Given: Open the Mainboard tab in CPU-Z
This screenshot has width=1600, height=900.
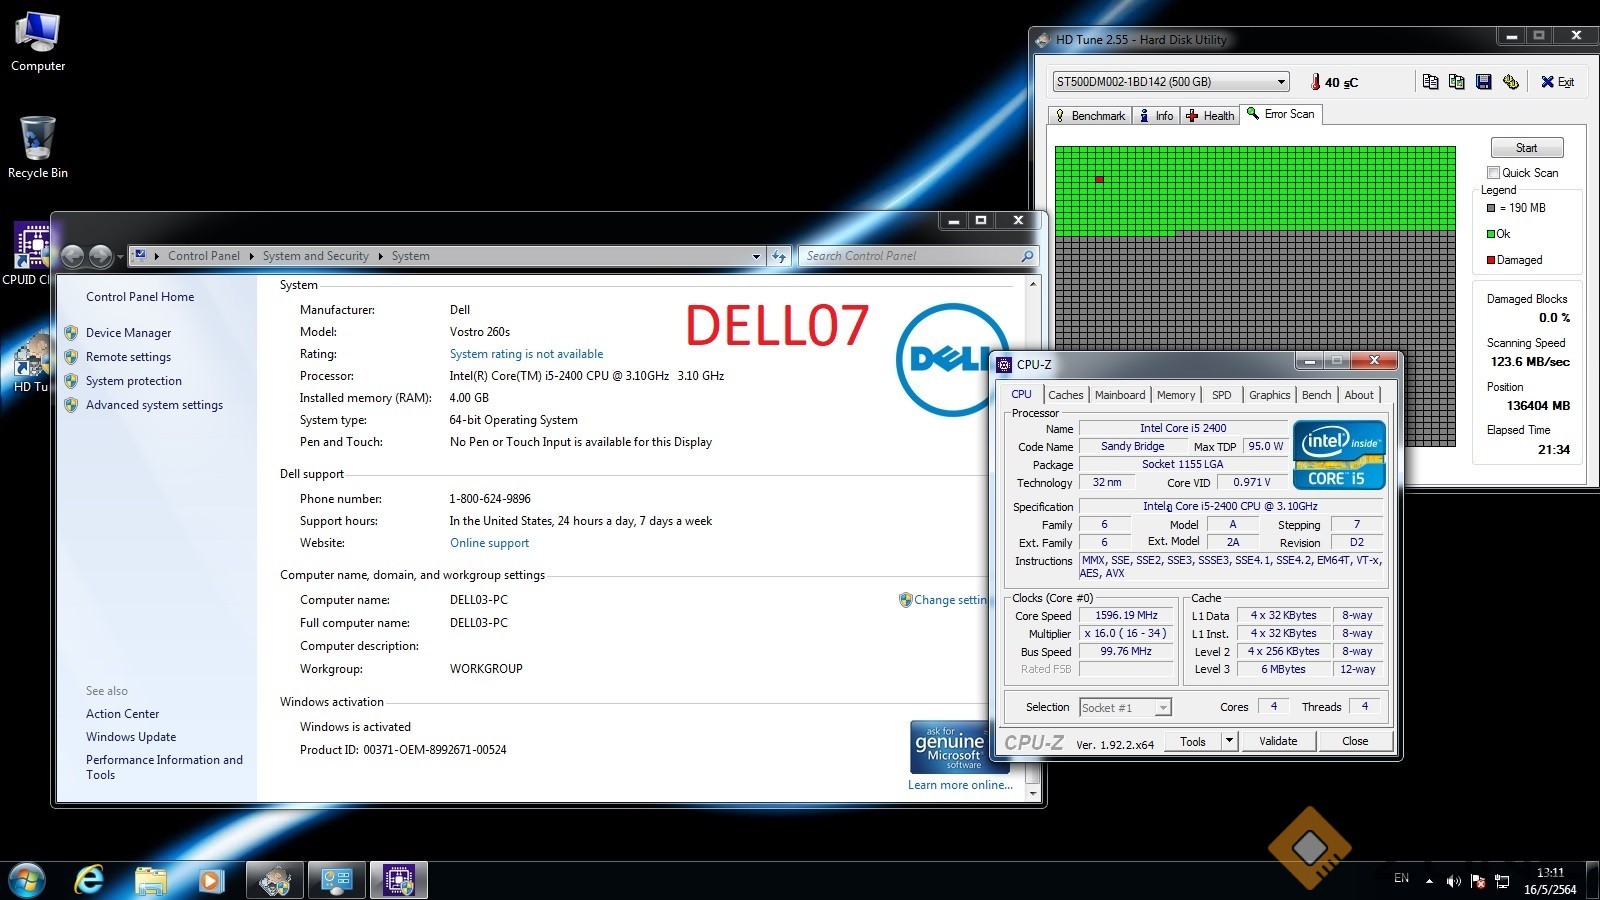Looking at the screenshot, I should tap(1119, 395).
